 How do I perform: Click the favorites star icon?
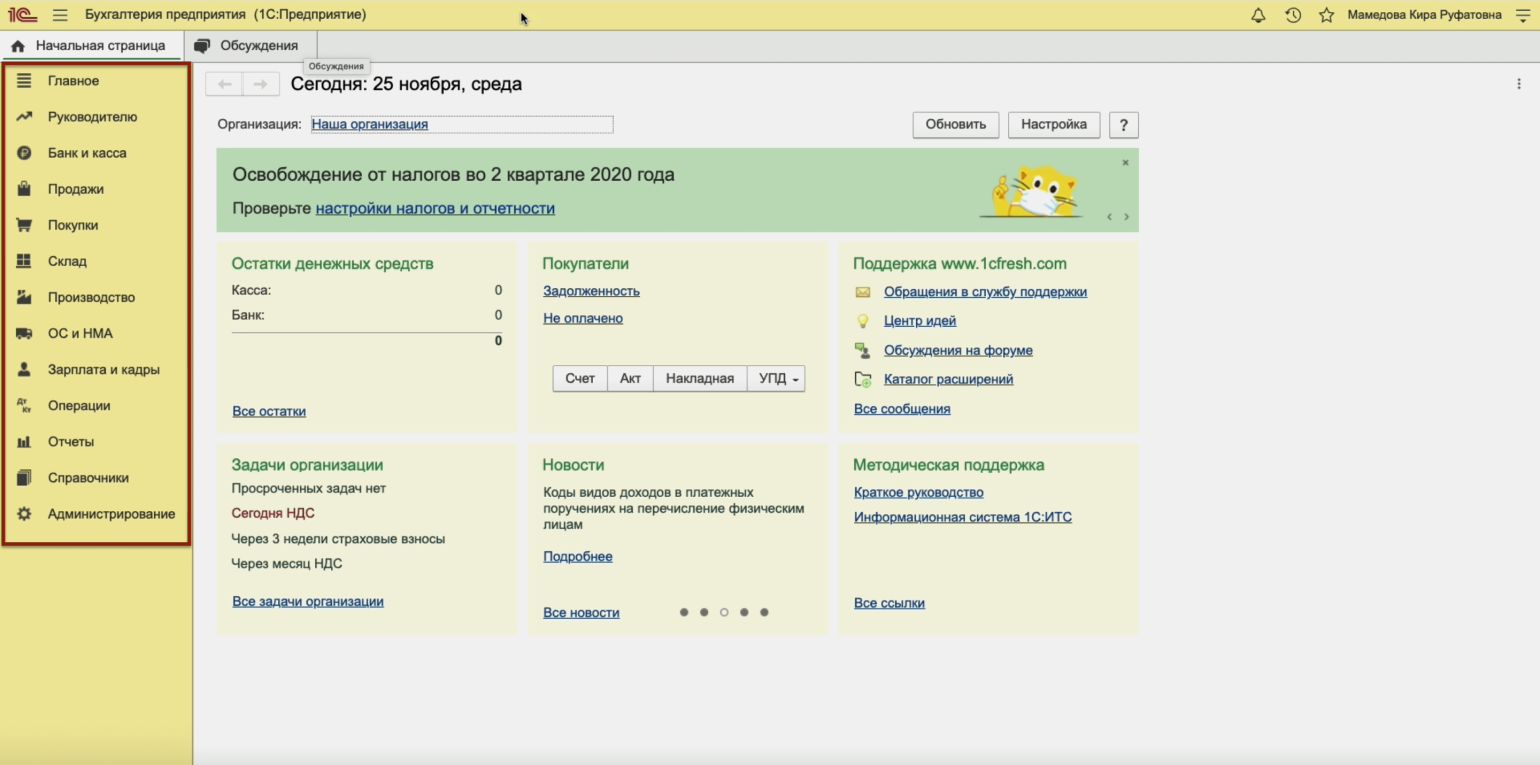pos(1326,15)
